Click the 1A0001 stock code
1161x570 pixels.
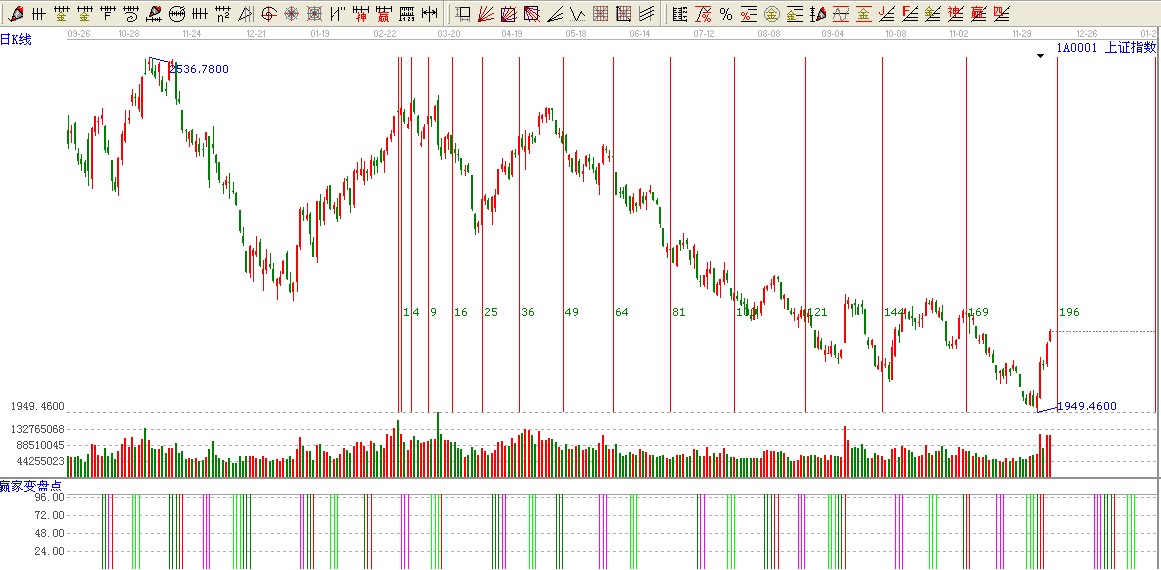coord(1077,47)
